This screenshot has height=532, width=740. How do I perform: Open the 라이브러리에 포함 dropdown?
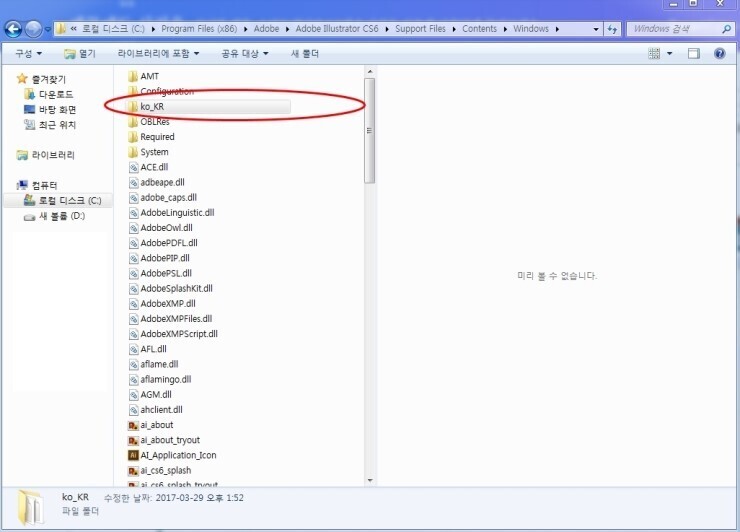158,53
